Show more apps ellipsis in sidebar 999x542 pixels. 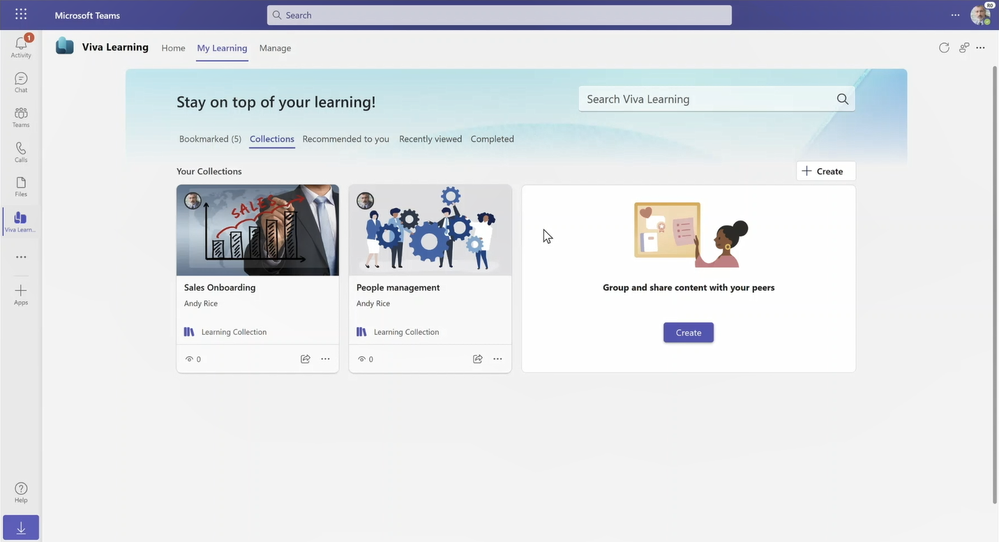(21, 257)
